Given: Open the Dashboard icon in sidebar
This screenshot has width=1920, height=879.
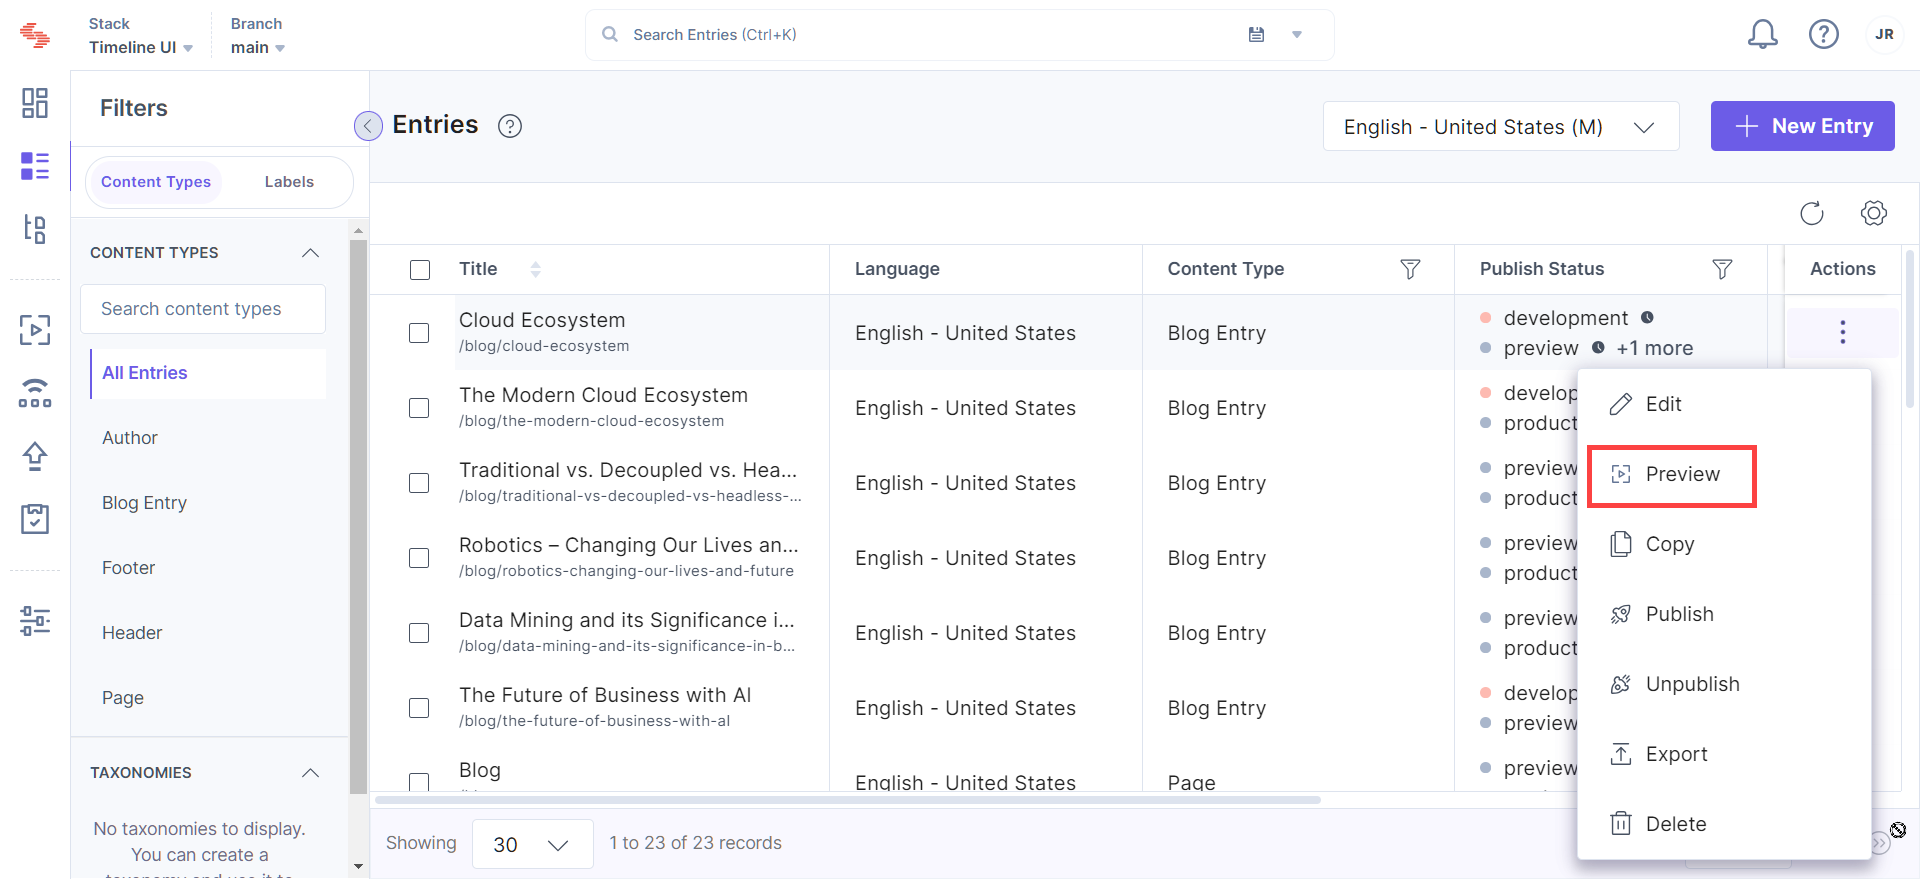Looking at the screenshot, I should point(35,103).
